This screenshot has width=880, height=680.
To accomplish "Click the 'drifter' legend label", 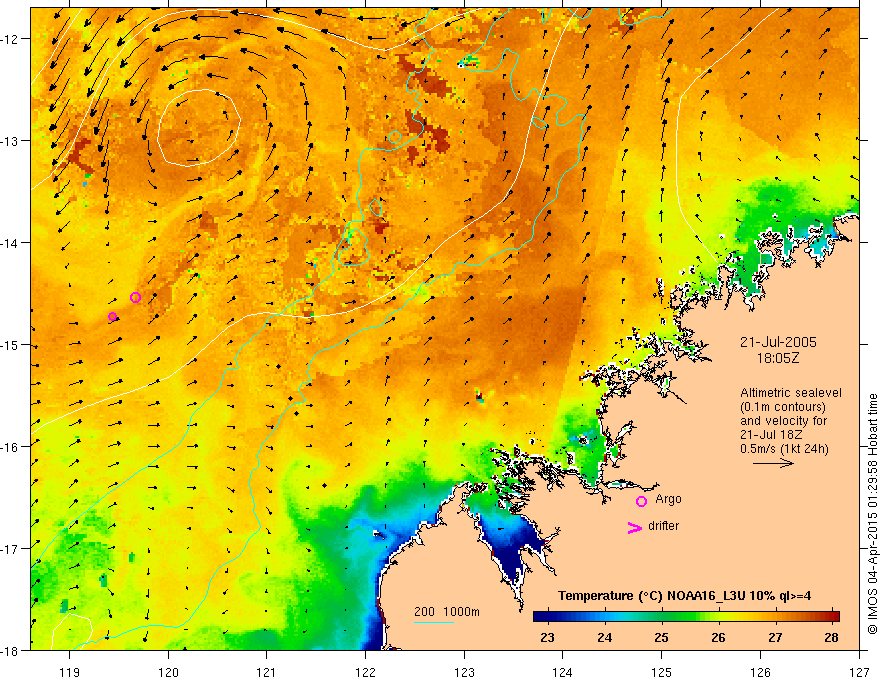I will click(x=663, y=526).
